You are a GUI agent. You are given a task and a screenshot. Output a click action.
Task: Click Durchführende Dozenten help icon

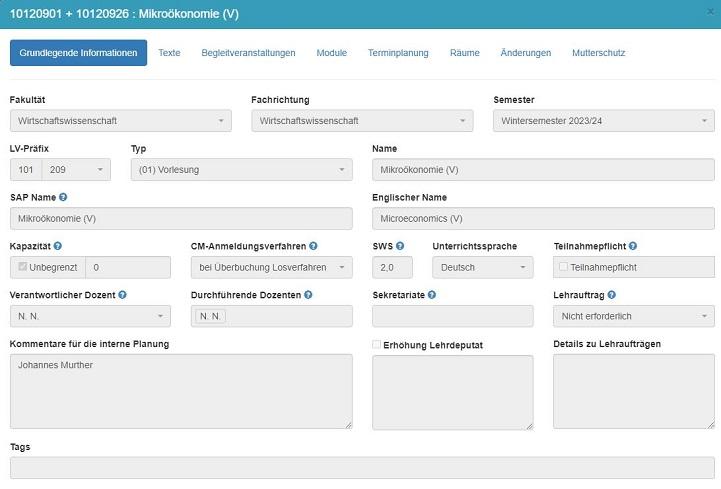click(308, 295)
